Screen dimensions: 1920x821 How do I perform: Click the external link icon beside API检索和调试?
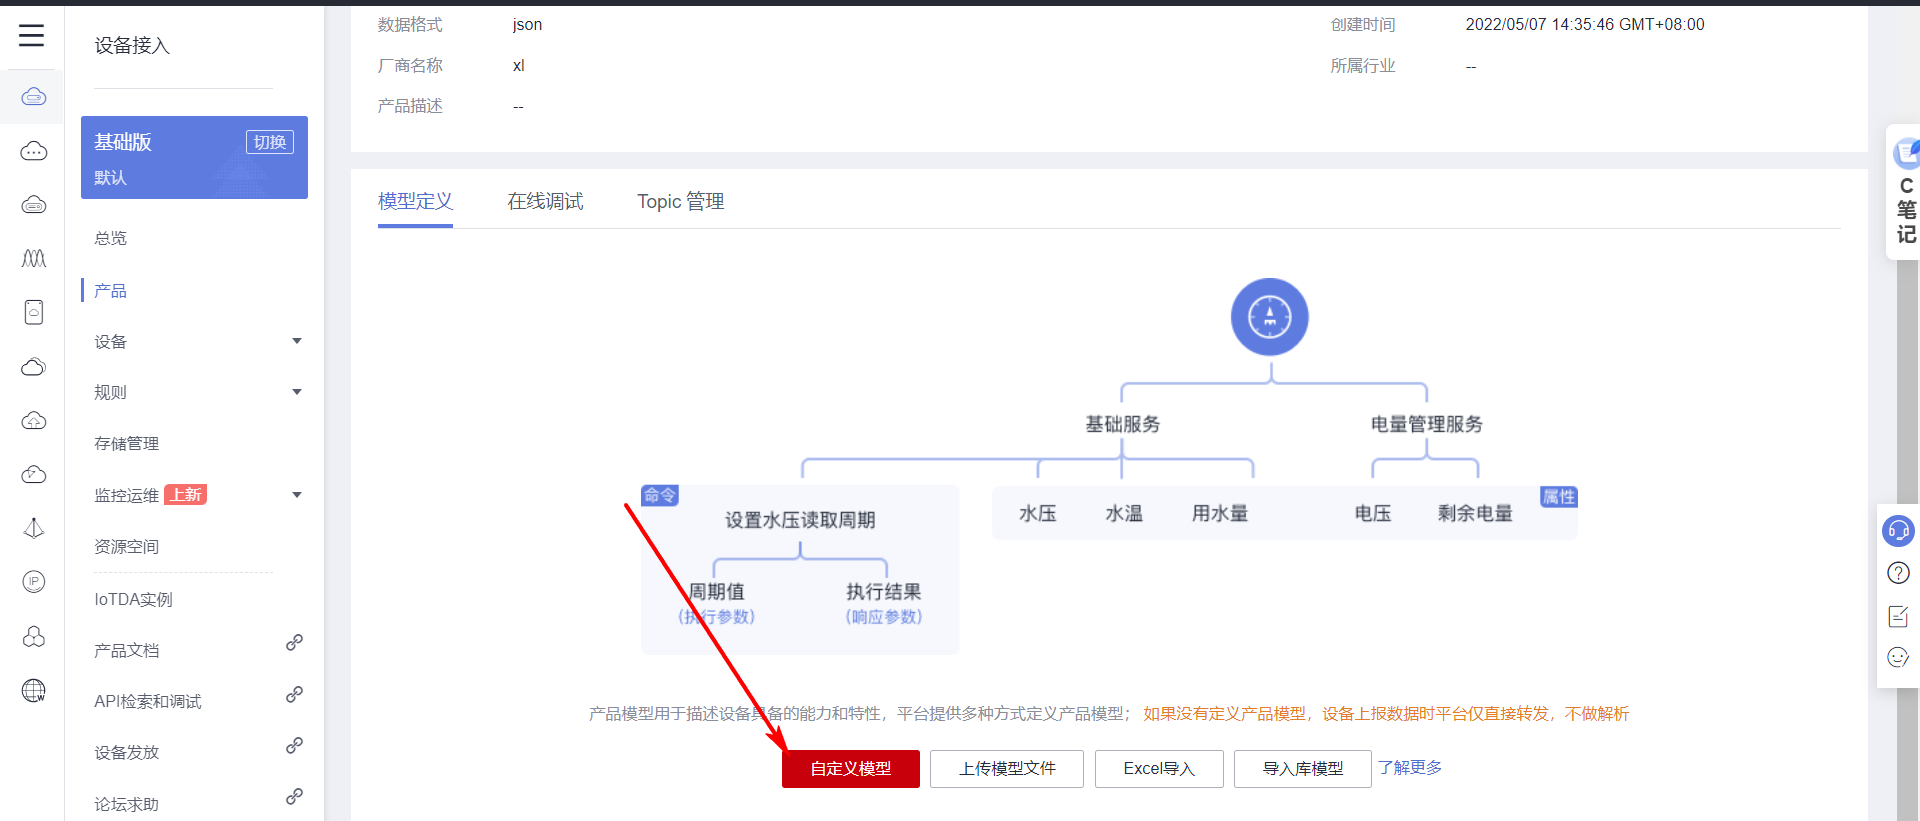tap(294, 694)
